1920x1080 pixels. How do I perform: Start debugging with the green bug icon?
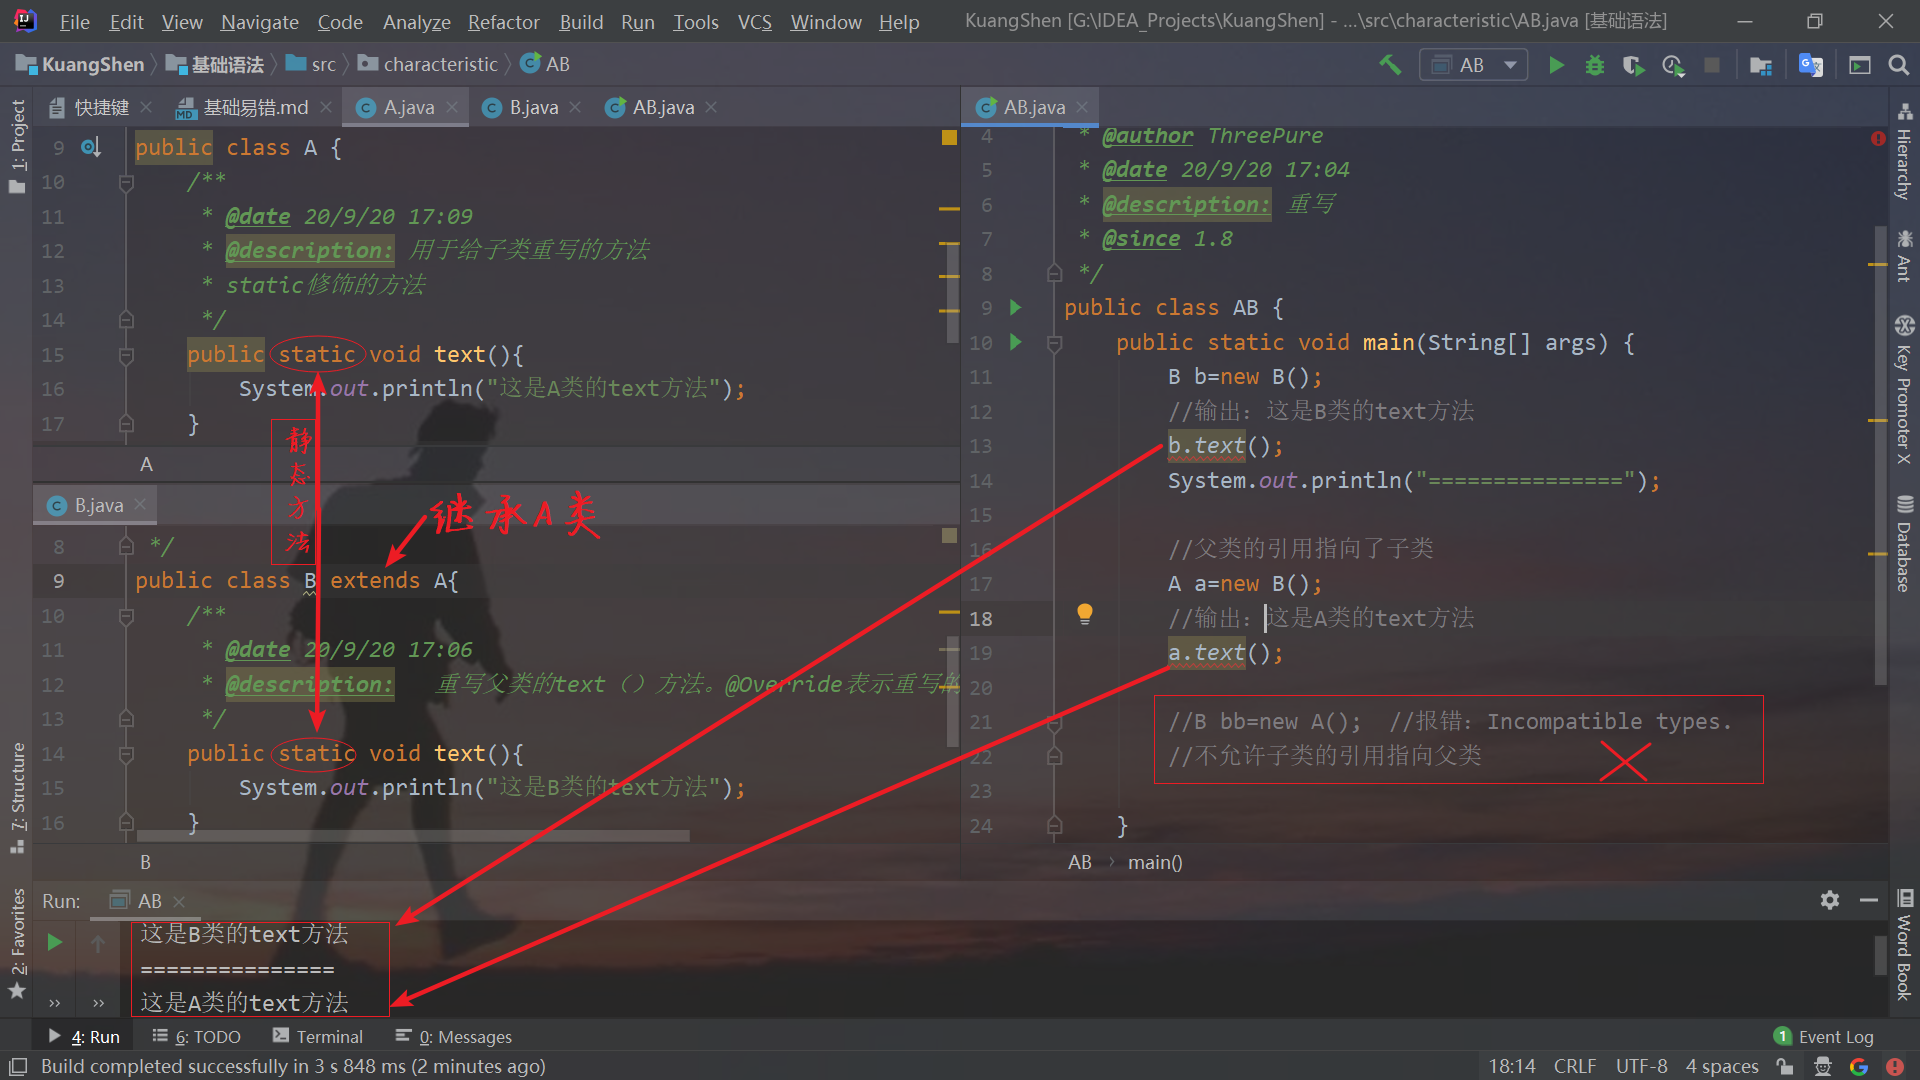pos(1595,65)
